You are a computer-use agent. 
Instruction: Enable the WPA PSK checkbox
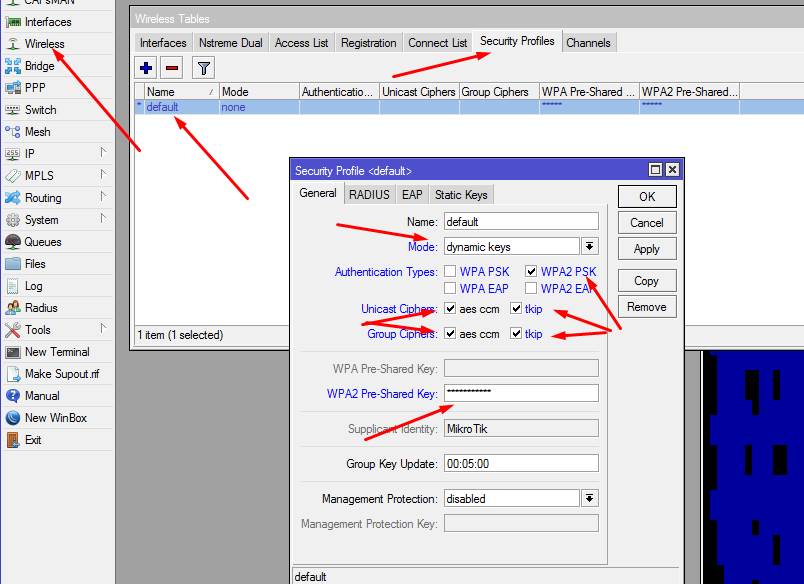pyautogui.click(x=451, y=271)
